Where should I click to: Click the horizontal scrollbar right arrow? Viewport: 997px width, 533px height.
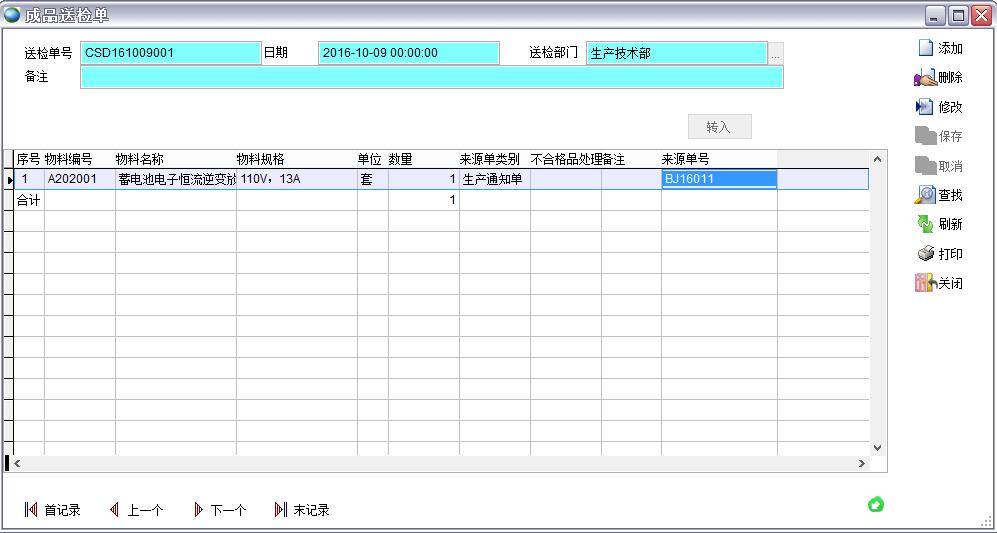[x=862, y=464]
